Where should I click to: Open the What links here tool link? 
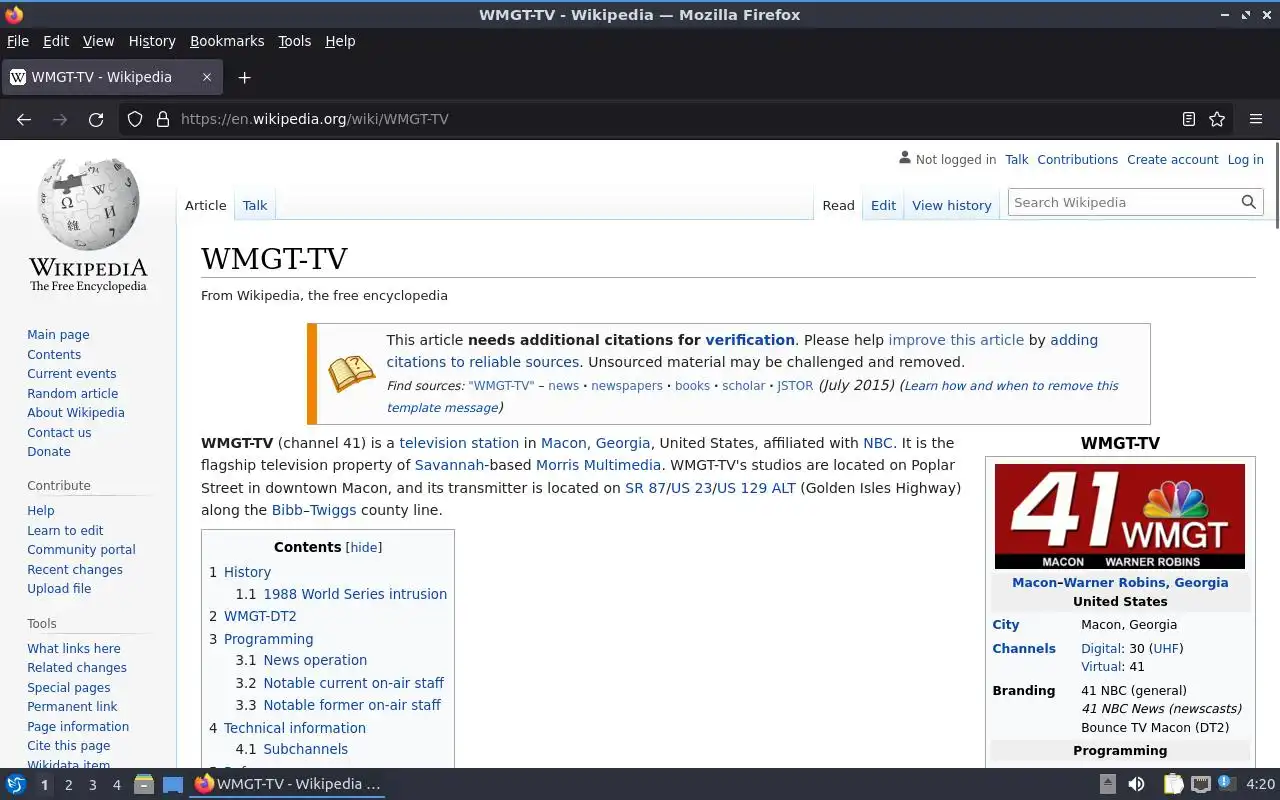tap(74, 648)
